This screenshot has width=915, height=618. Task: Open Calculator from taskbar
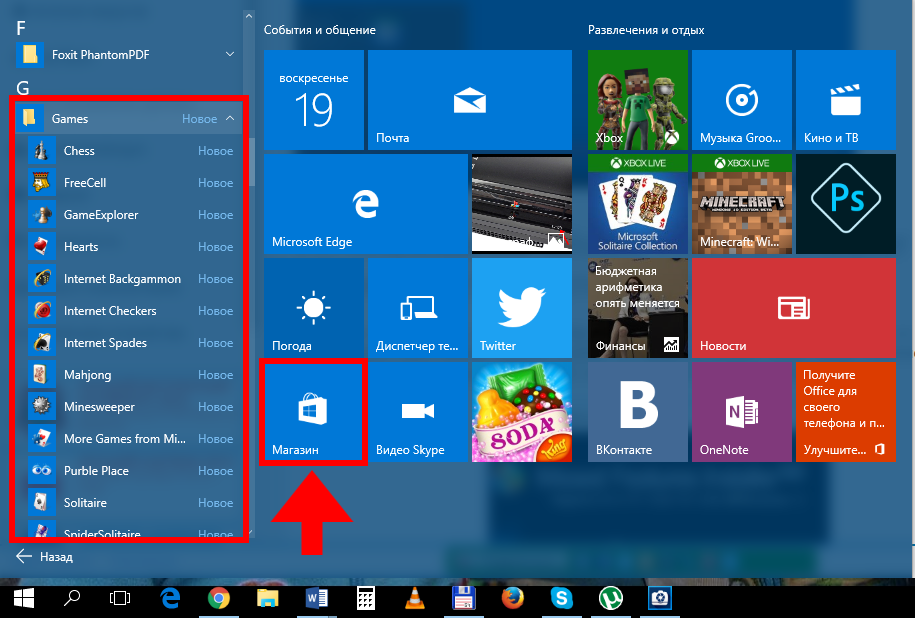(x=366, y=599)
